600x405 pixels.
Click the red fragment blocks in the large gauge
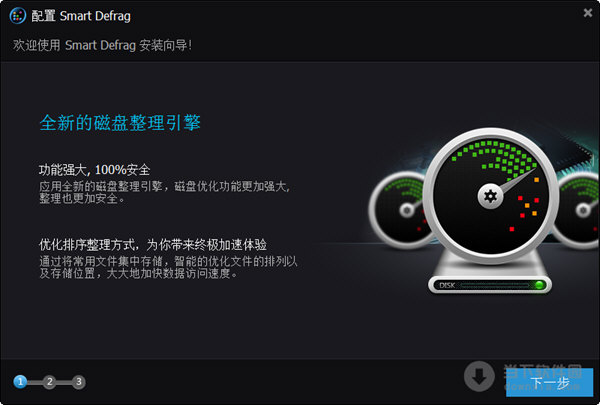click(523, 213)
